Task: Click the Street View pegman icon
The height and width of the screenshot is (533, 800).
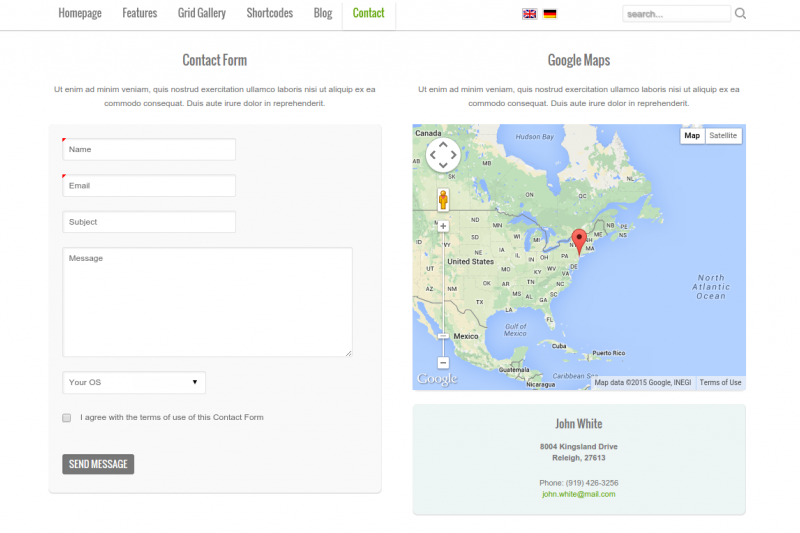Action: point(443,200)
